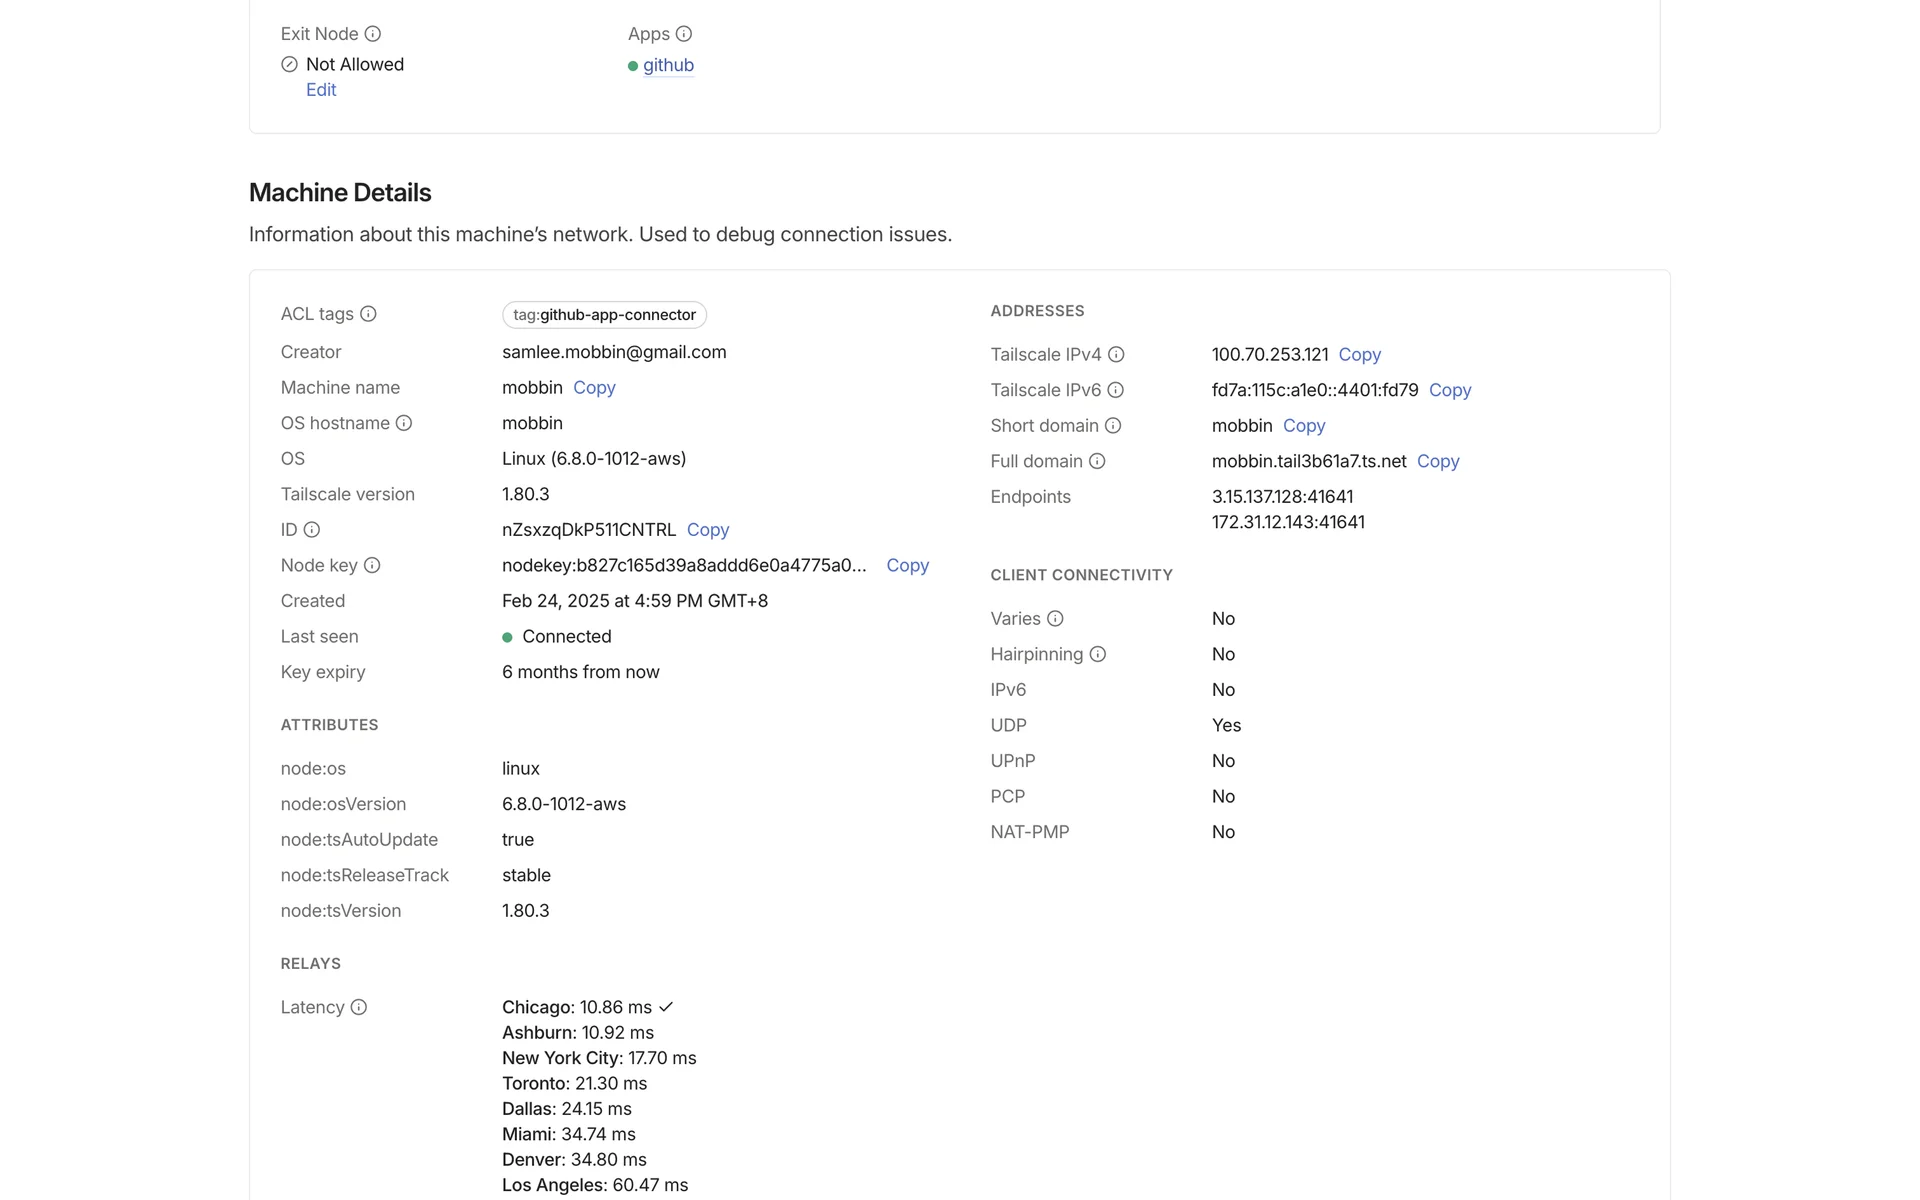Image resolution: width=1920 pixels, height=1200 pixels.
Task: Copy the full domain mobbin.tail3b61a7.ts.net
Action: click(1437, 461)
